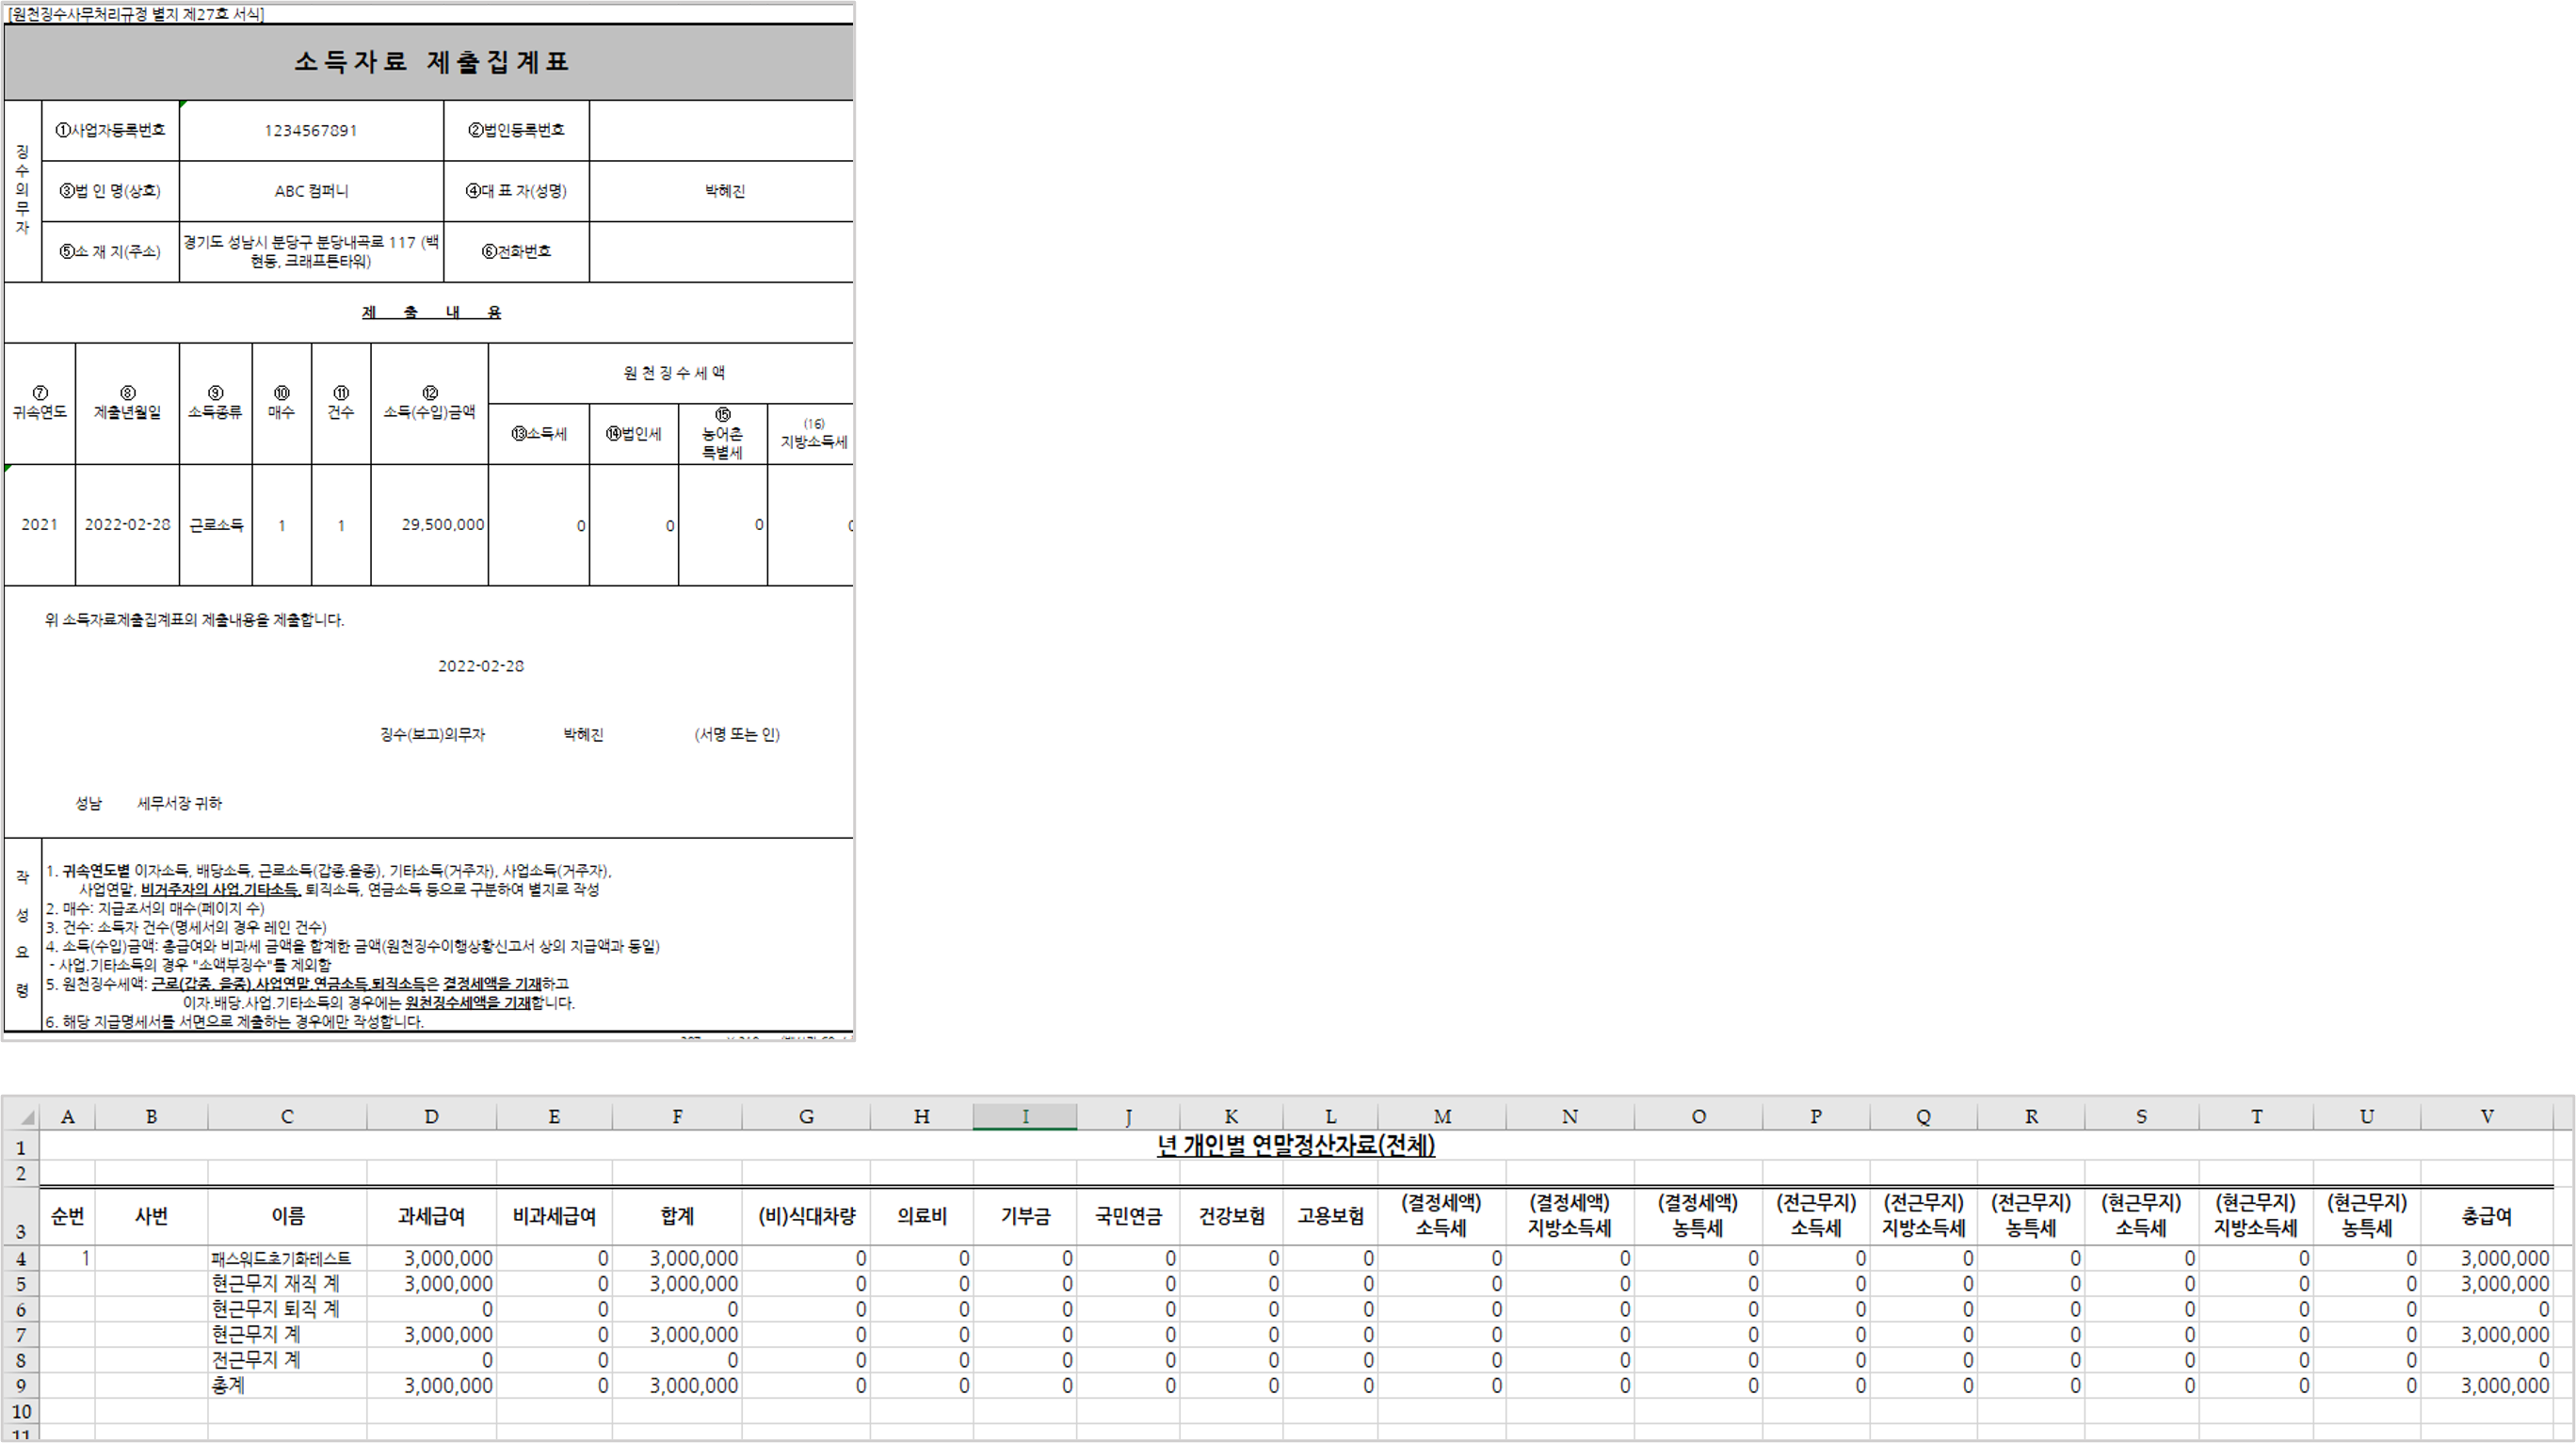The height and width of the screenshot is (1443, 2576).
Task: Click the select-all corner of spreadsheet
Action: point(22,1117)
